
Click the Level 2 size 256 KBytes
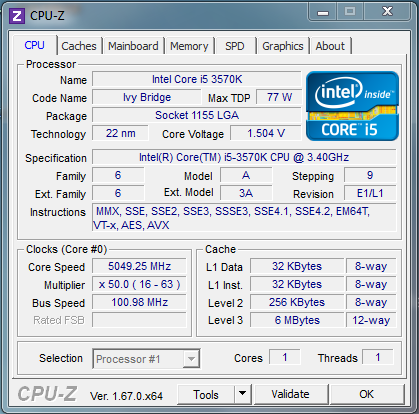297,302
